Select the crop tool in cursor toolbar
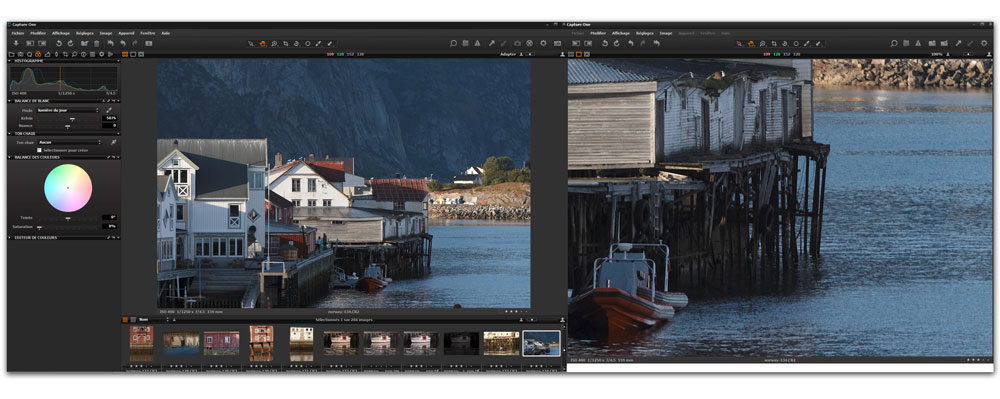The width and height of the screenshot is (1000, 399). (285, 43)
